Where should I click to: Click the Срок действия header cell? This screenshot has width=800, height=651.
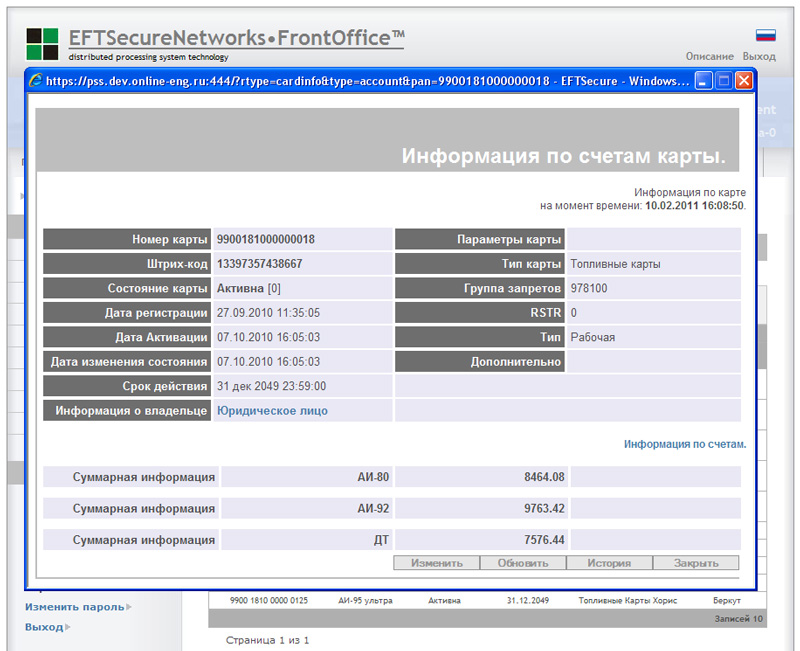[x=127, y=386]
